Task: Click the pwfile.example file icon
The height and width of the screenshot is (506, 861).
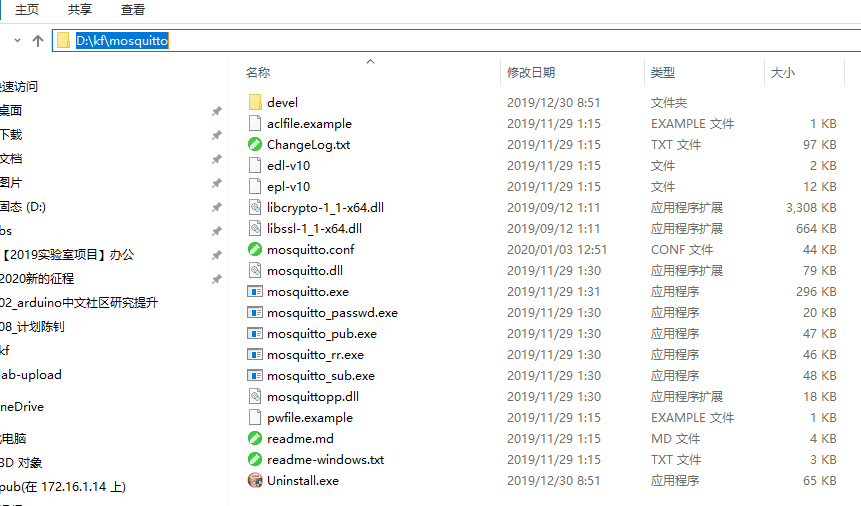Action: tap(255, 418)
